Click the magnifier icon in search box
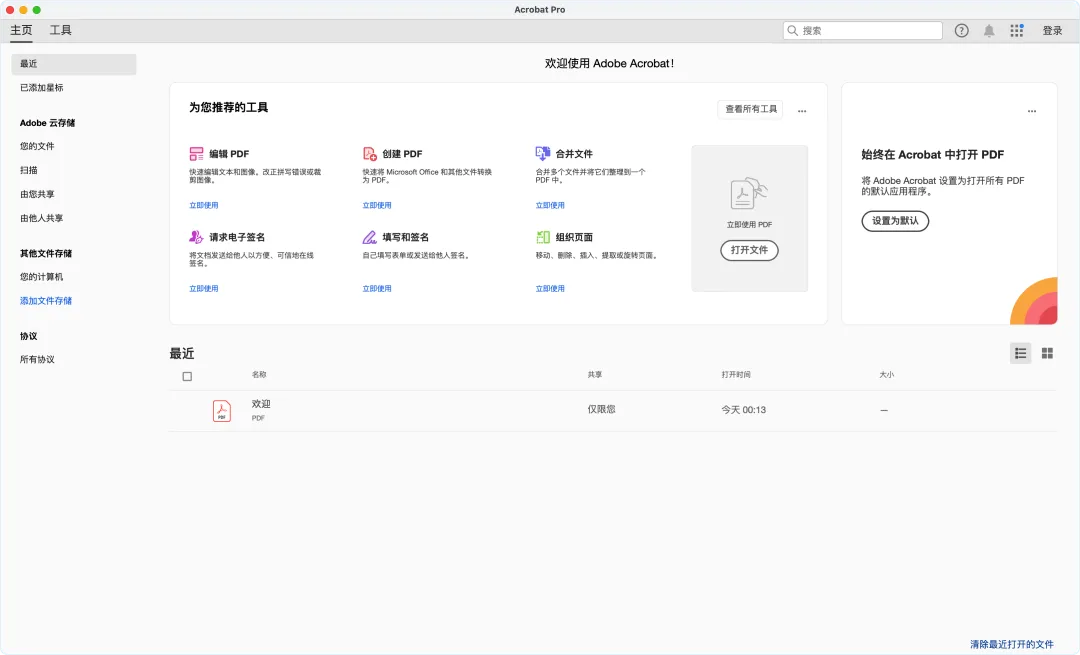The height and width of the screenshot is (655, 1080). click(793, 30)
